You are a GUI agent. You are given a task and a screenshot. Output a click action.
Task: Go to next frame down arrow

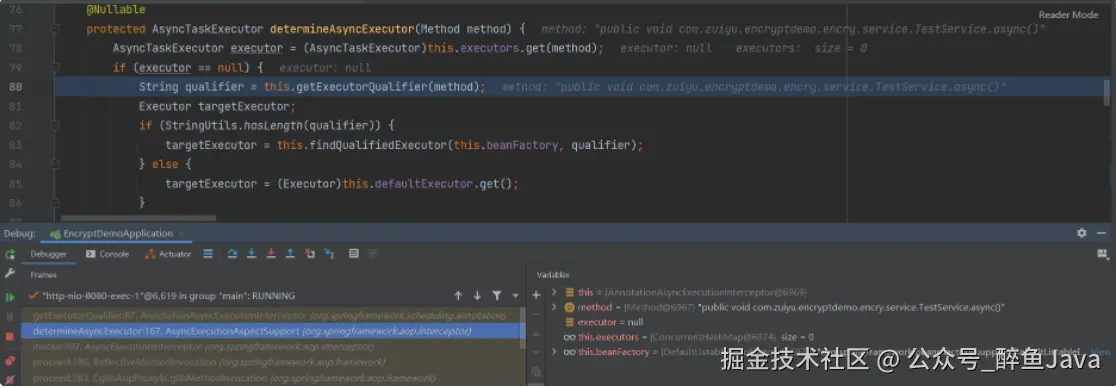point(477,295)
